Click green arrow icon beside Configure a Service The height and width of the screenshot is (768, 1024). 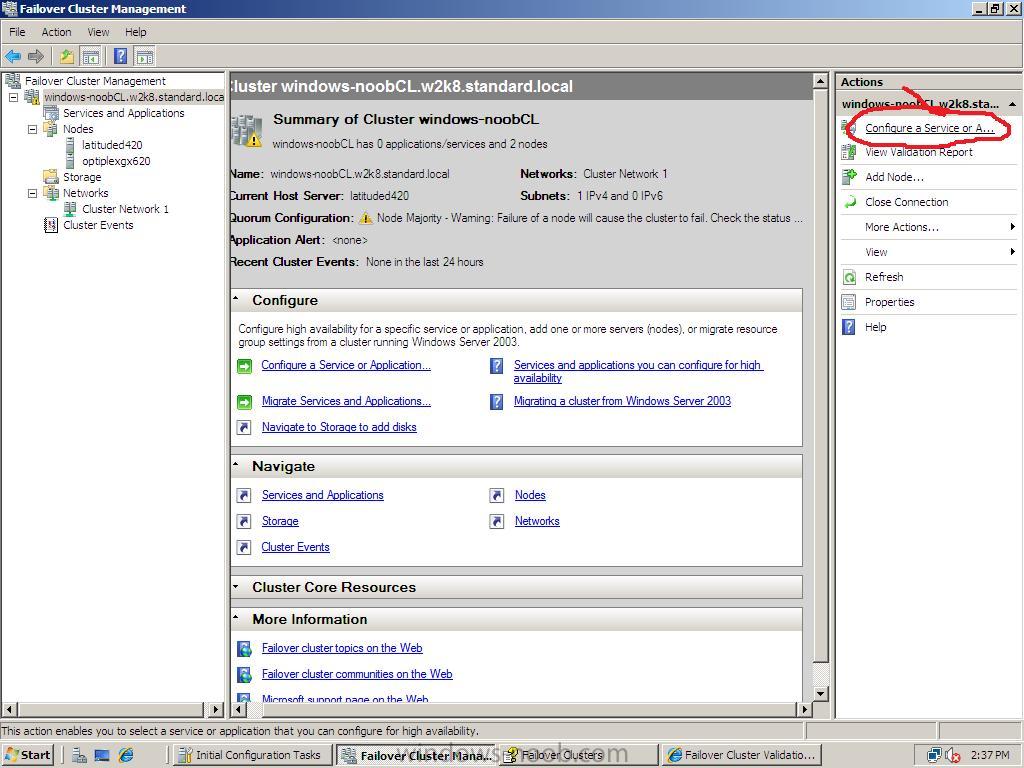tap(244, 366)
